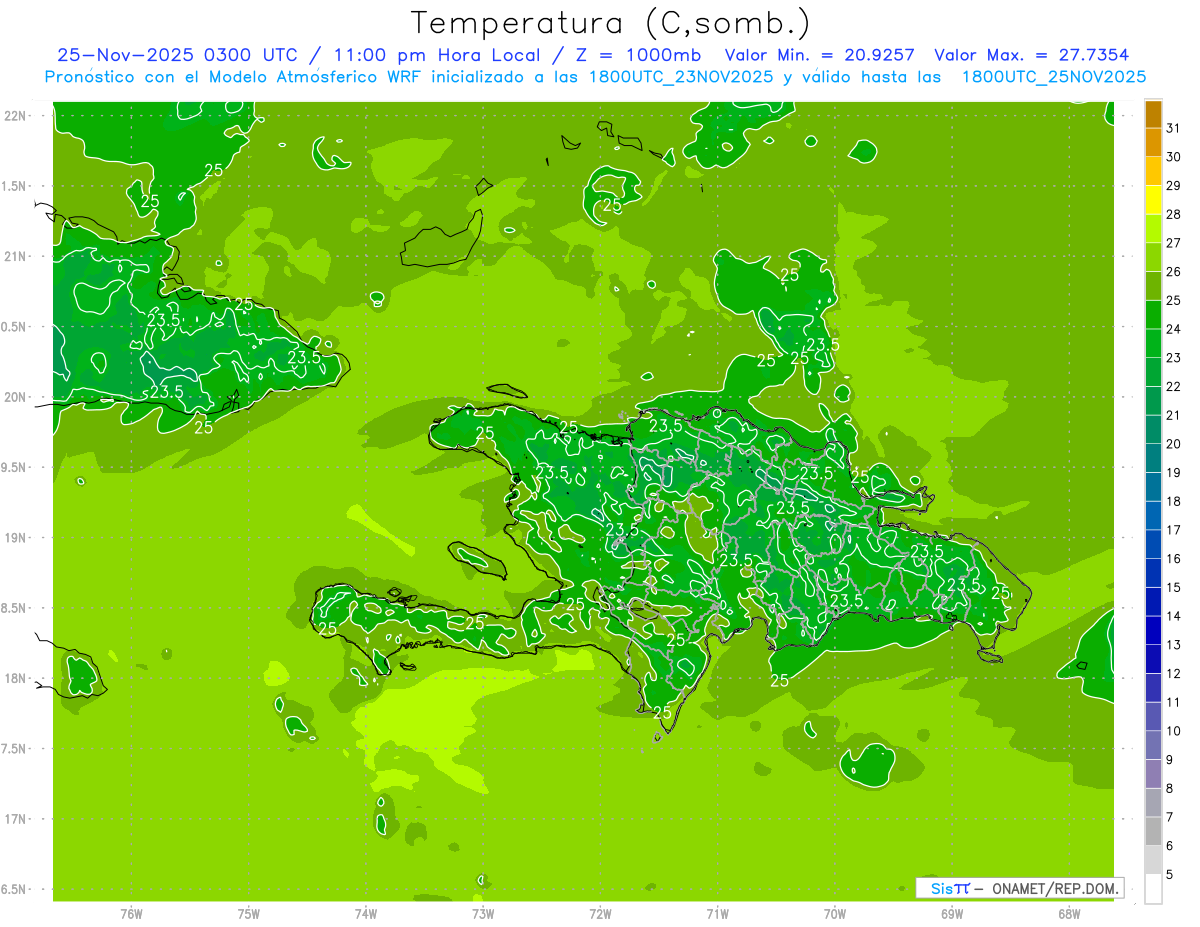Click the "76W" longitude axis label
The height and width of the screenshot is (927, 1200).
(131, 914)
